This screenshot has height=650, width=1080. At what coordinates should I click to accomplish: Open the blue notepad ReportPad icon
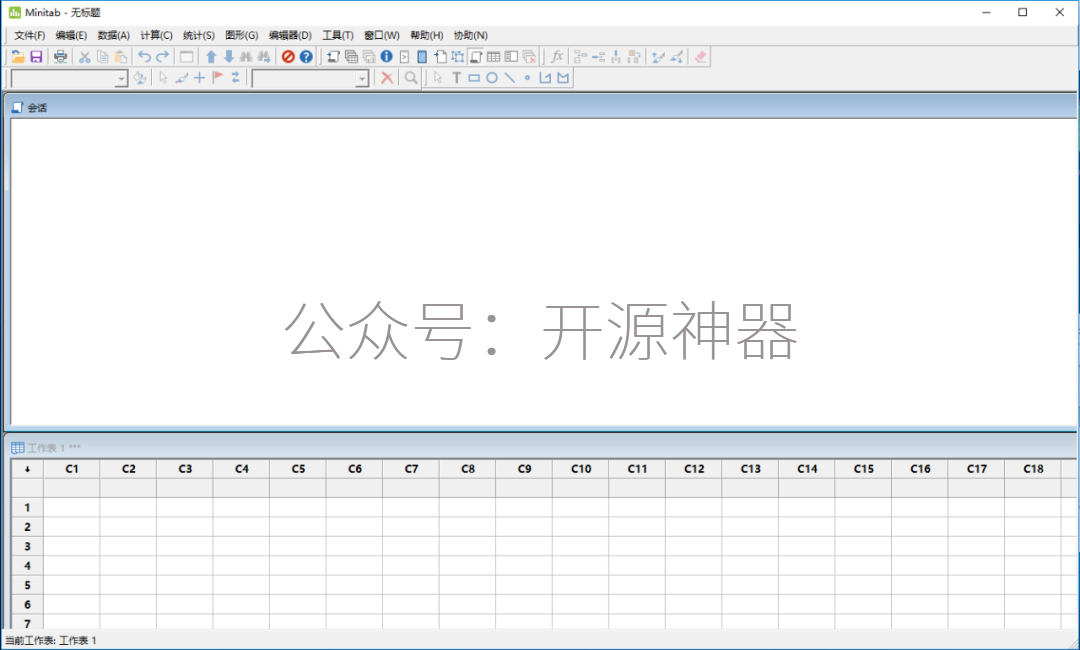point(422,57)
